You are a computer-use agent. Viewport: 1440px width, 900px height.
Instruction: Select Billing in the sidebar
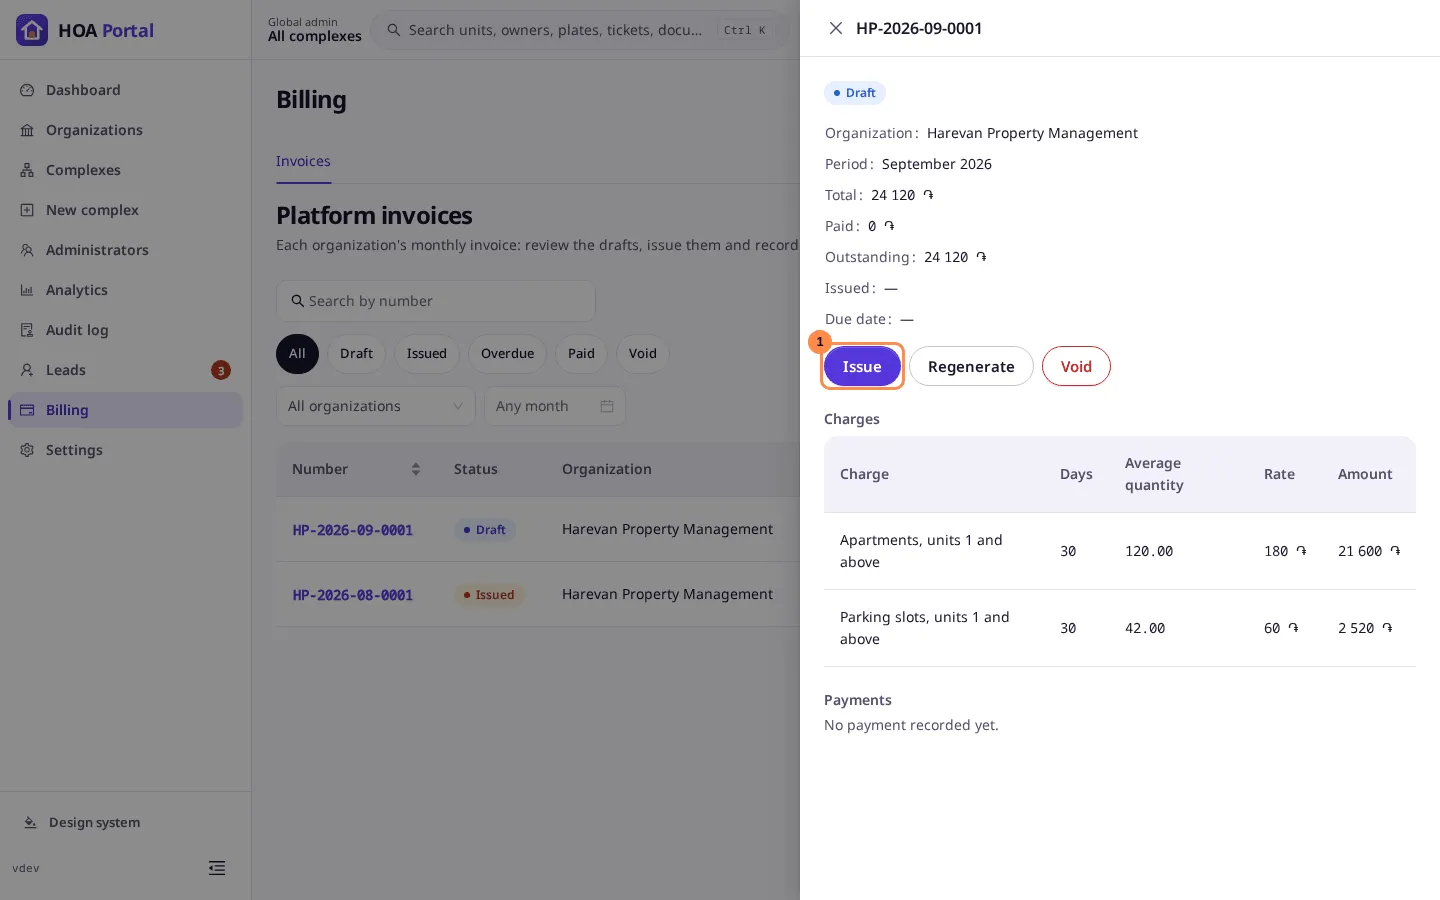[125, 410]
